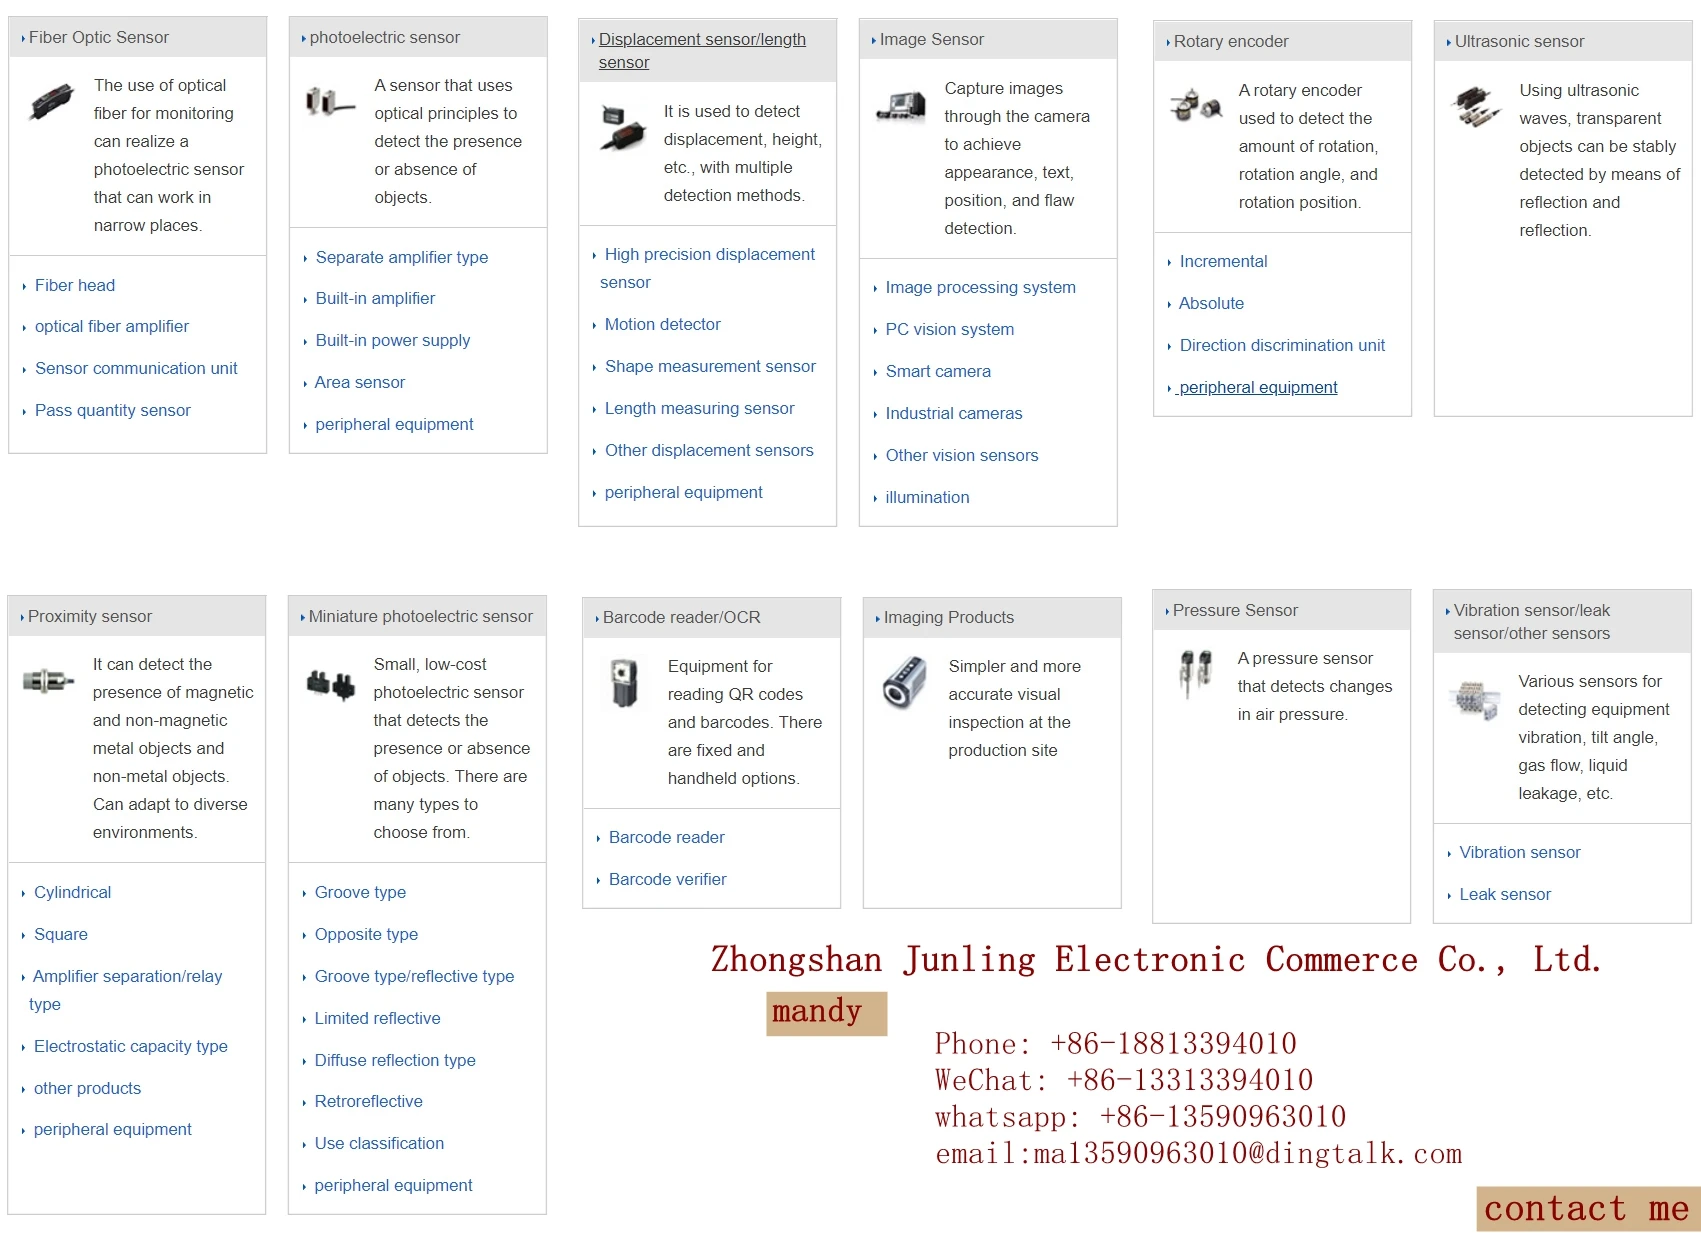Open Diffuse reflection type link
1701x1233 pixels.
point(395,1060)
